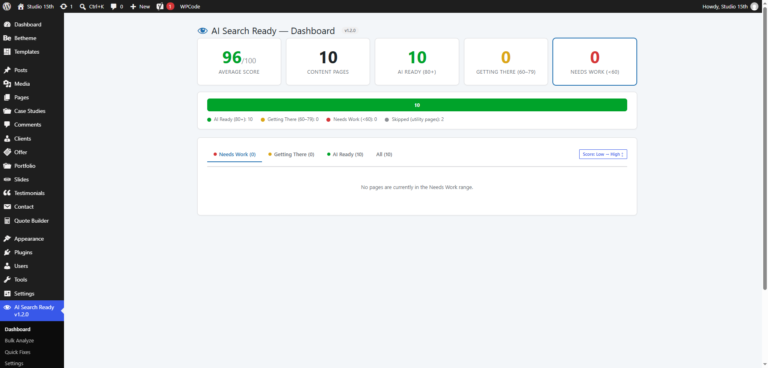The width and height of the screenshot is (768, 368).
Task: Click the Plugins plug icon
Action: point(7,252)
